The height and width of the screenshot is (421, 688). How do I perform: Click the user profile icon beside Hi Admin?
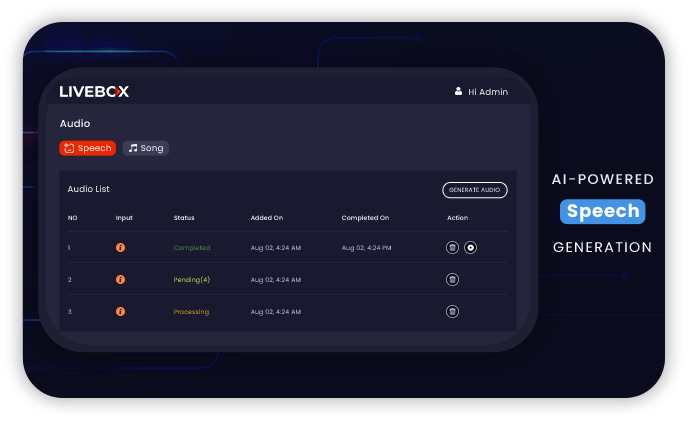click(x=459, y=91)
